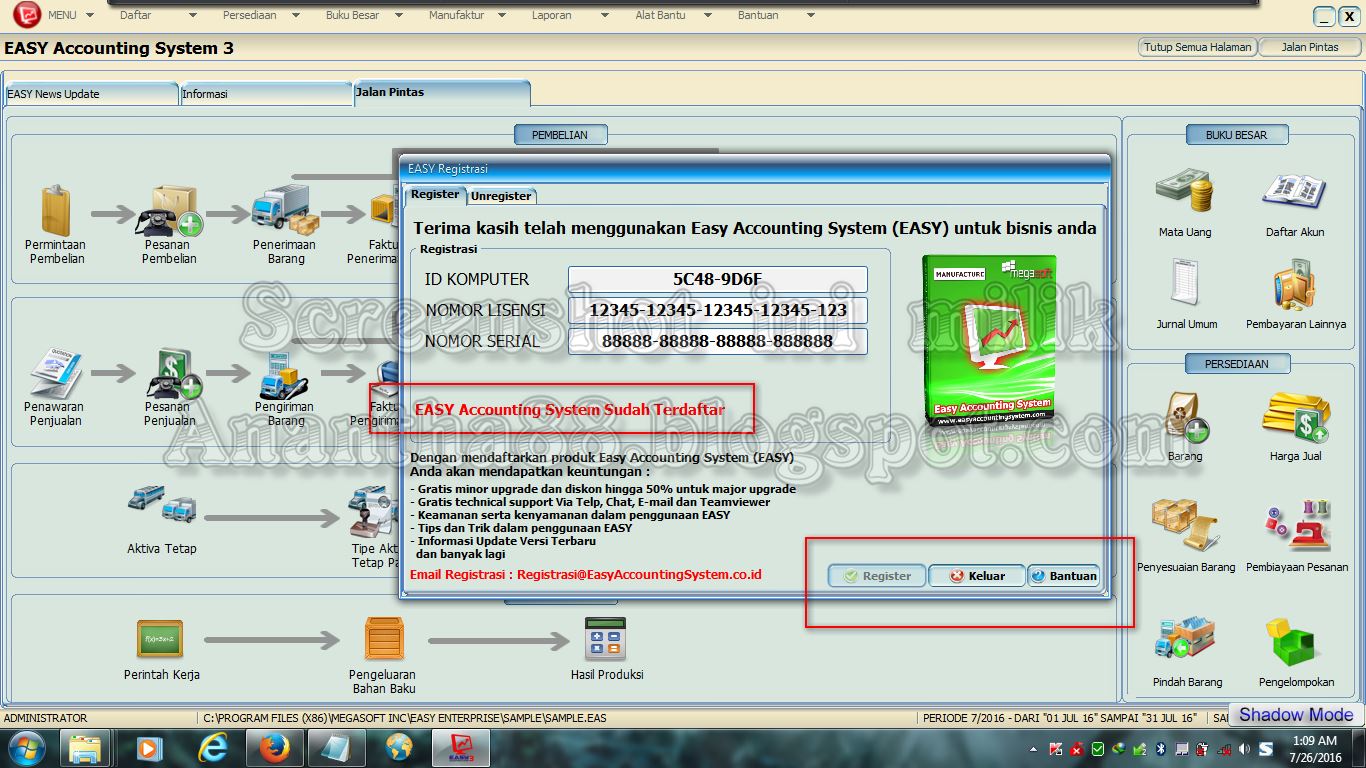
Task: Open Mata Uang money icon
Action: click(x=1185, y=191)
